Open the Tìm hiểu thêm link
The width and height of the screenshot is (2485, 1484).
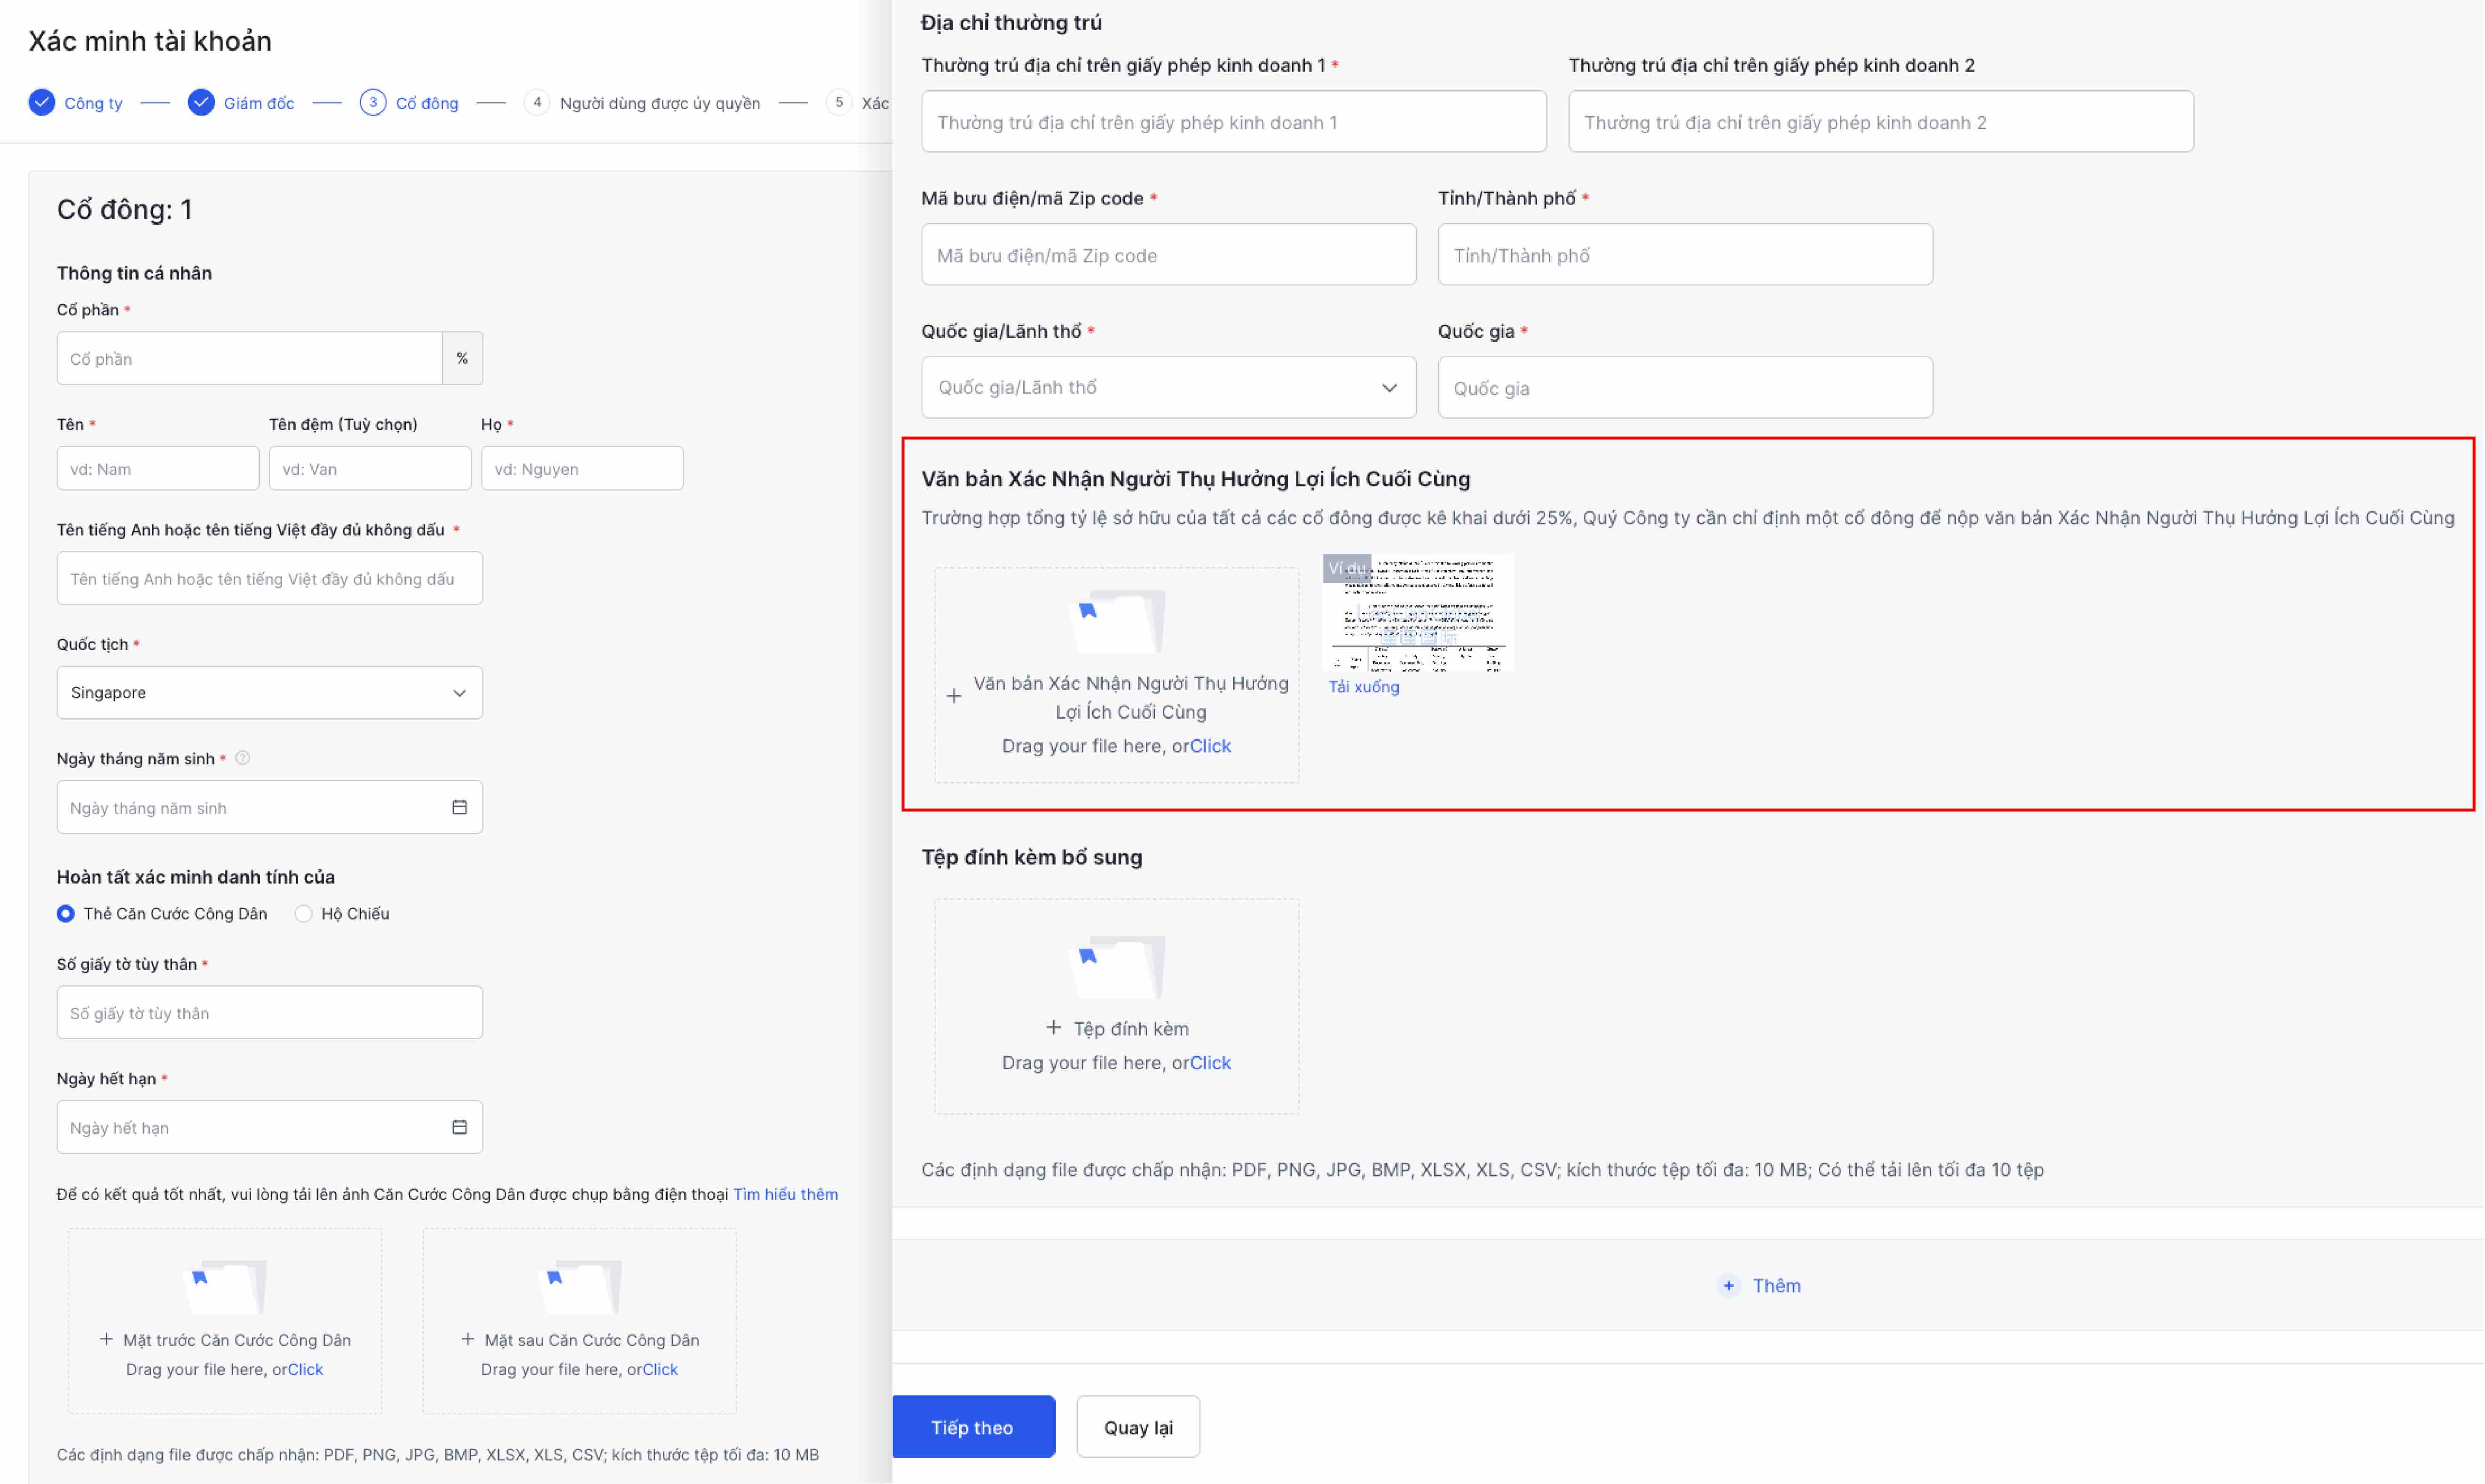[x=785, y=1194]
